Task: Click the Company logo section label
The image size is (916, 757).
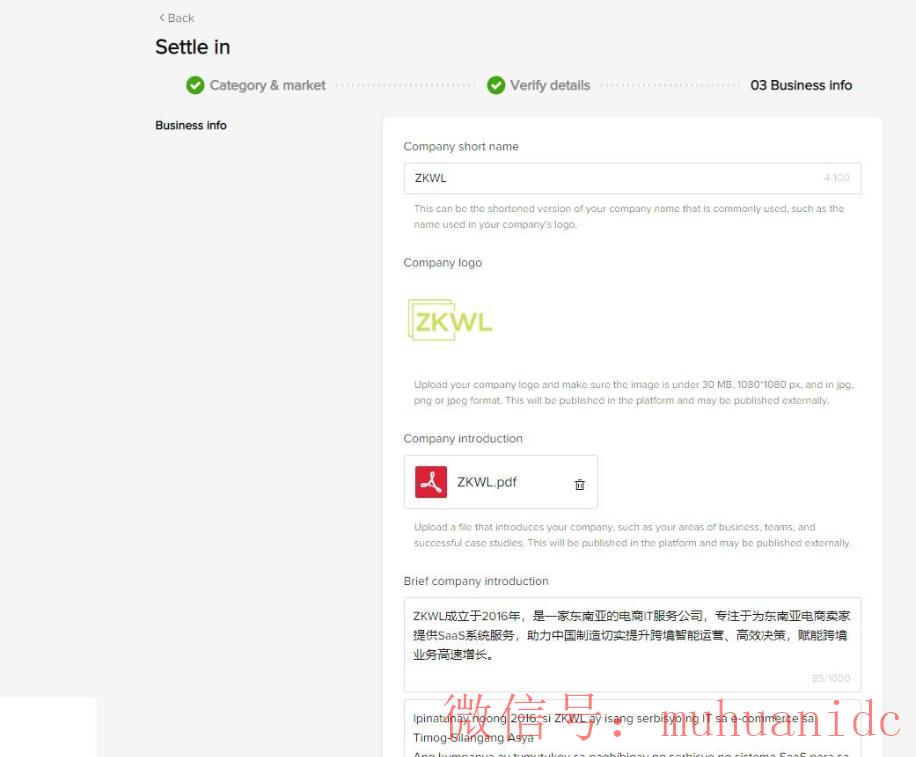Action: click(x=443, y=263)
